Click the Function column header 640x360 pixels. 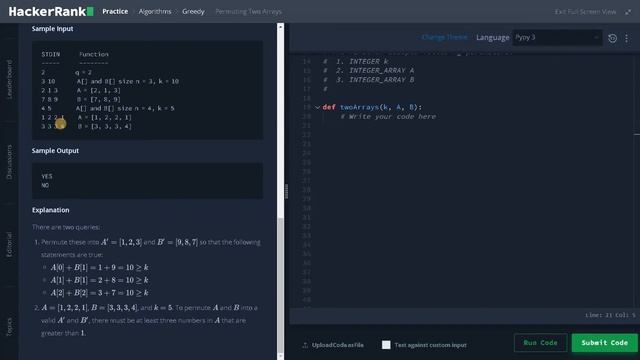(x=94, y=54)
